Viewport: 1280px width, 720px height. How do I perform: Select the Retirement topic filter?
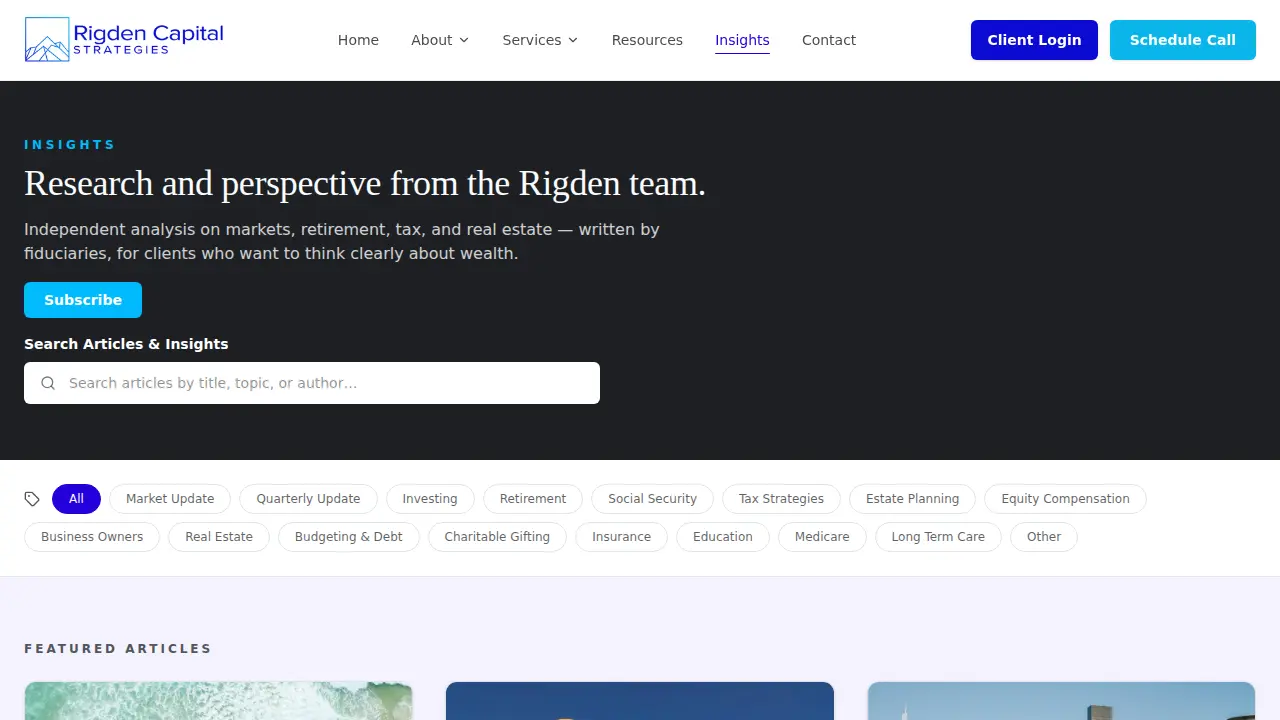pos(533,499)
